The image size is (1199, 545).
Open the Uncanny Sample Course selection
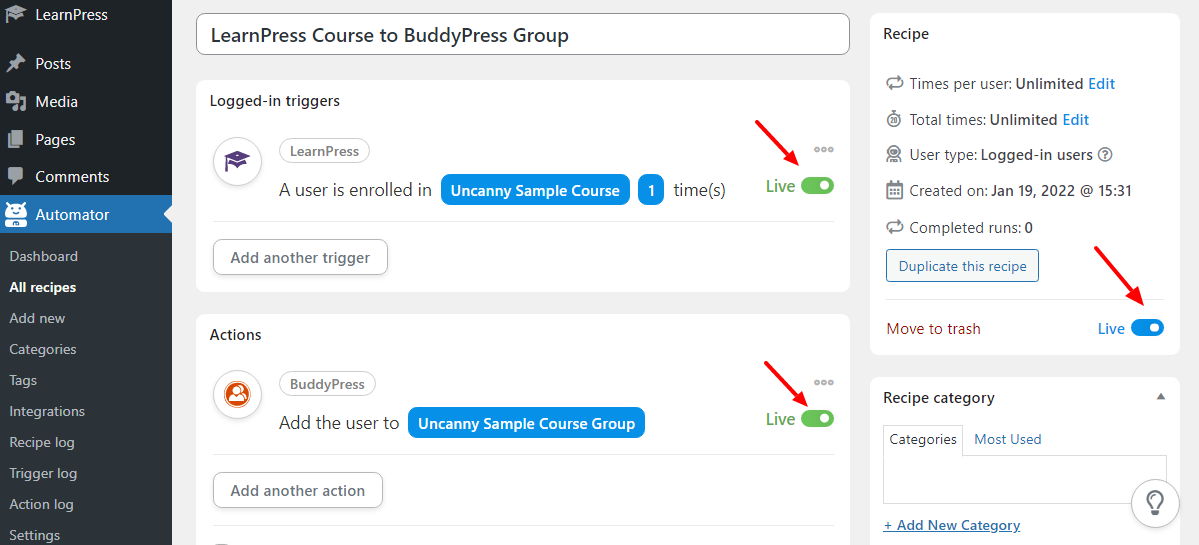click(535, 190)
